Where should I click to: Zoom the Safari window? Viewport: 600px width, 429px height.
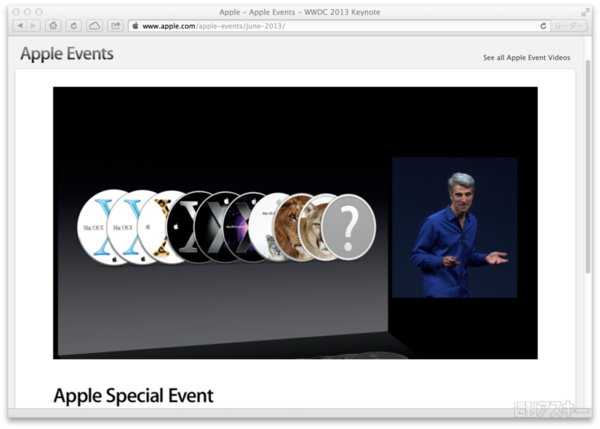point(39,12)
